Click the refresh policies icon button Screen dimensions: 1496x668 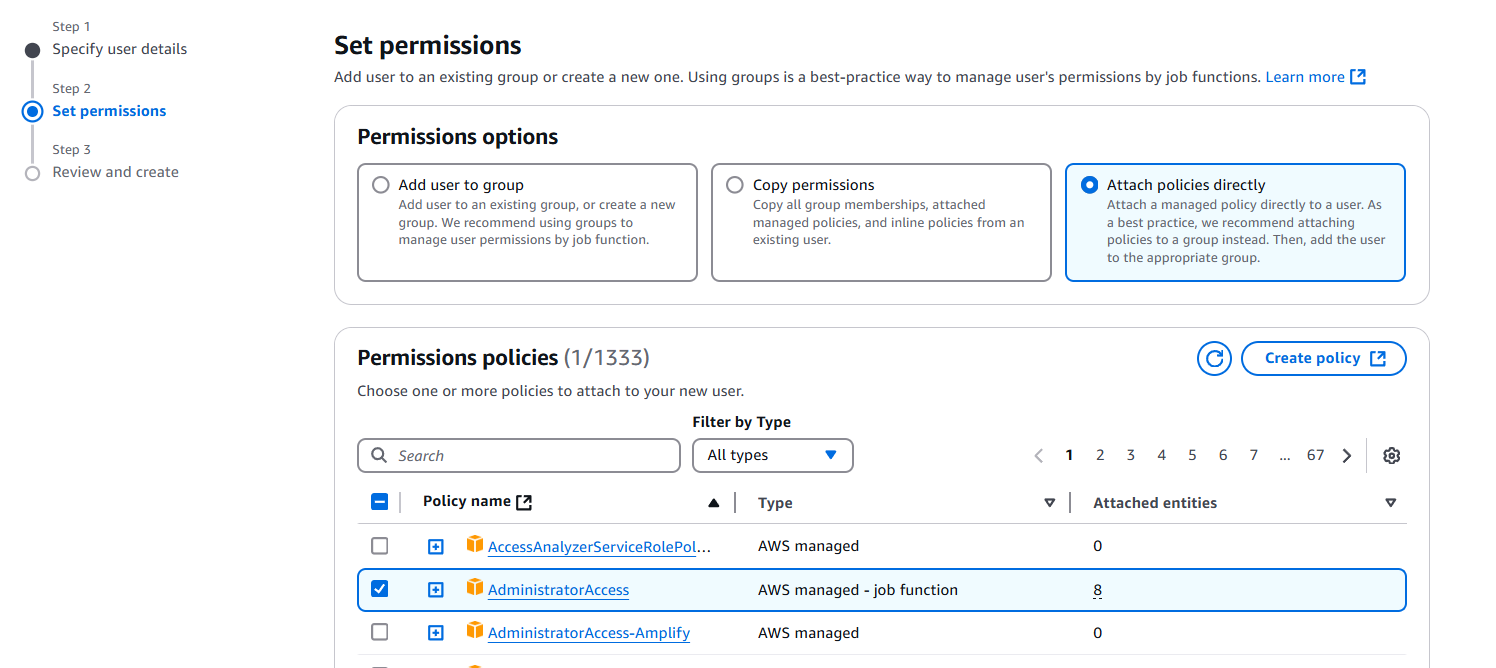coord(1214,358)
